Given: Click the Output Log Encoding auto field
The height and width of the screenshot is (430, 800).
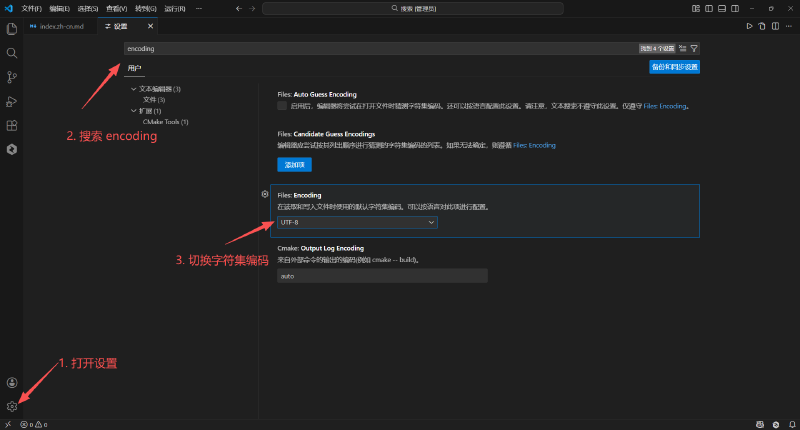Looking at the screenshot, I should (x=382, y=276).
